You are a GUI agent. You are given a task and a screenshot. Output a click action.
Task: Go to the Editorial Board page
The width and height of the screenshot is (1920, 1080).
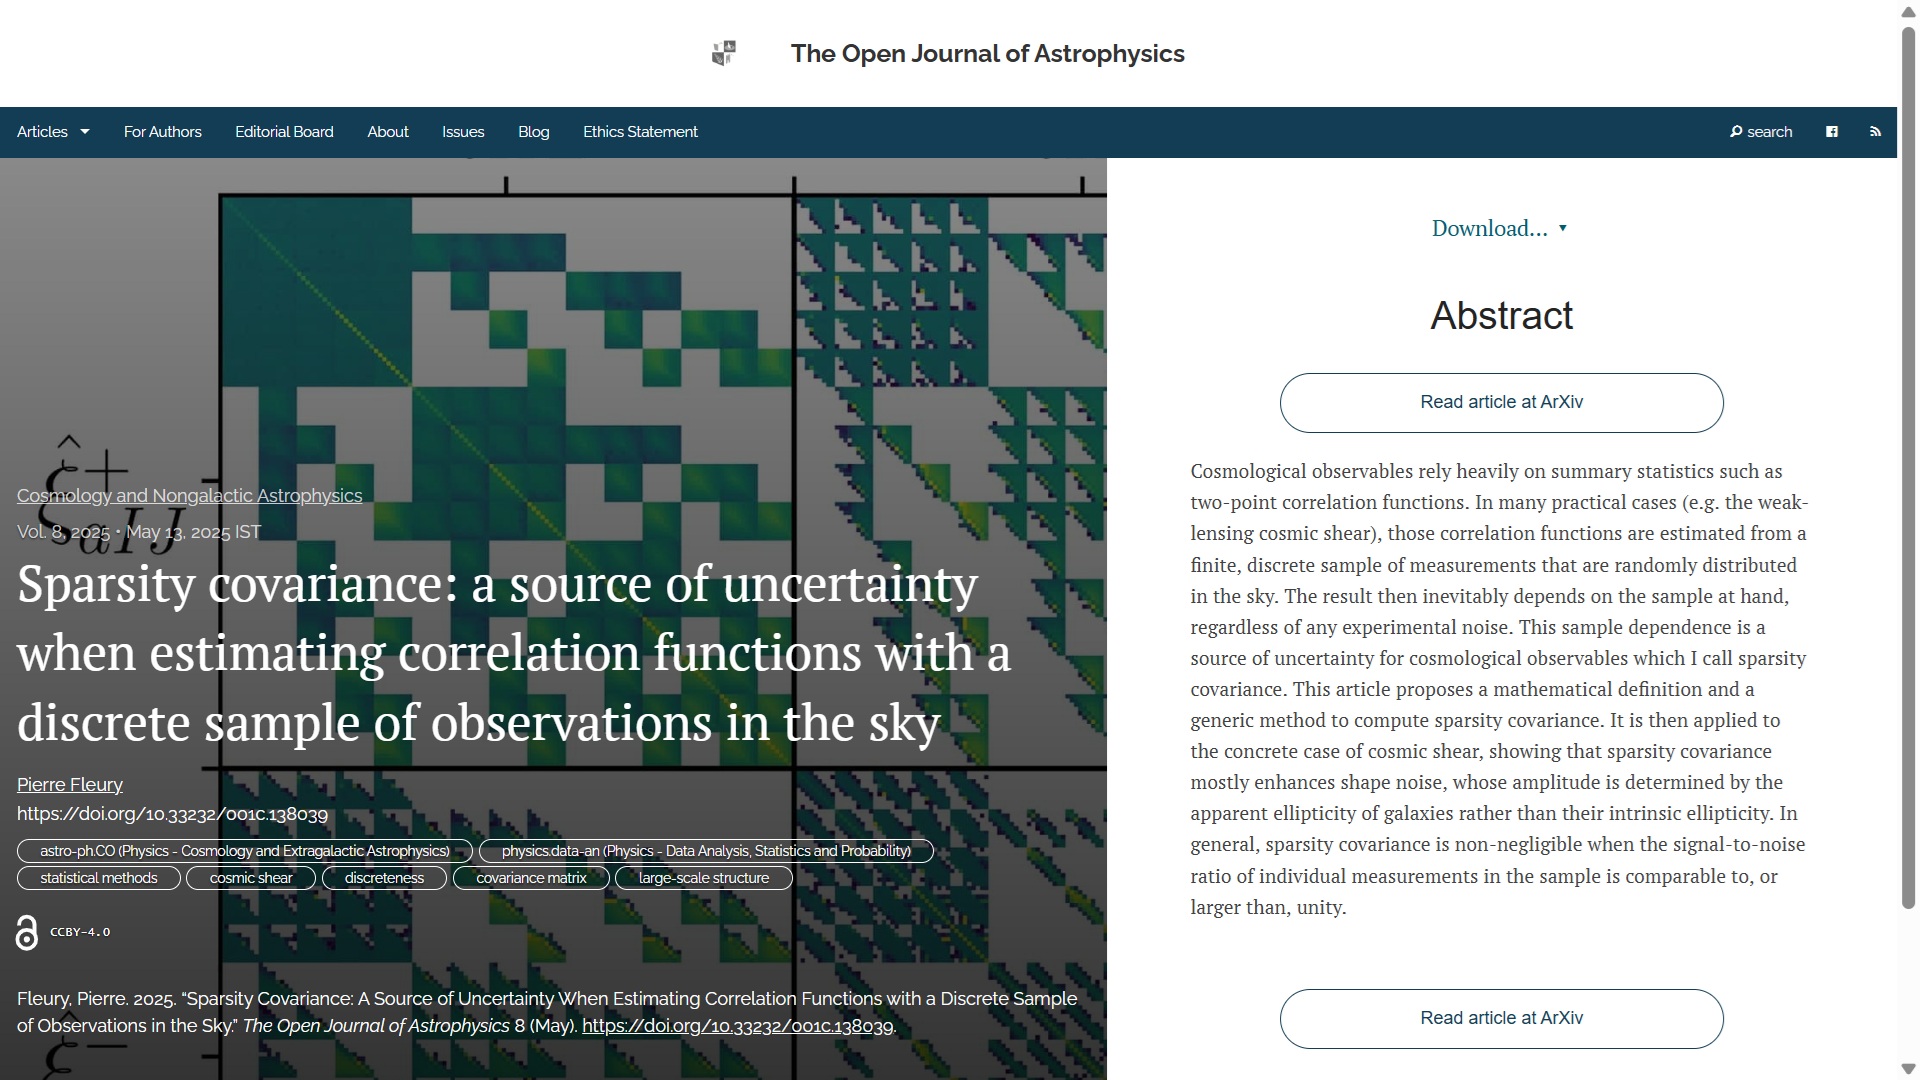click(284, 132)
